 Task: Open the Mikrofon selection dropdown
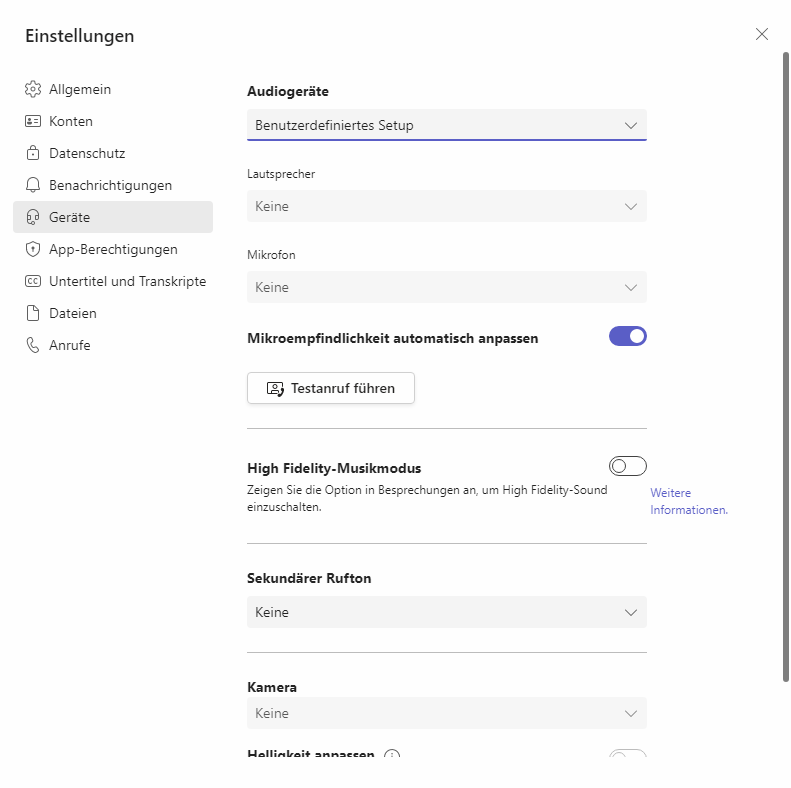coord(446,287)
